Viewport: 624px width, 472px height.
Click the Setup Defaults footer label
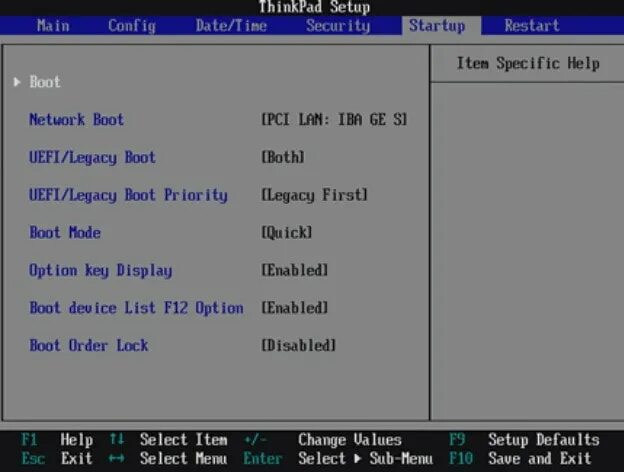pos(544,440)
